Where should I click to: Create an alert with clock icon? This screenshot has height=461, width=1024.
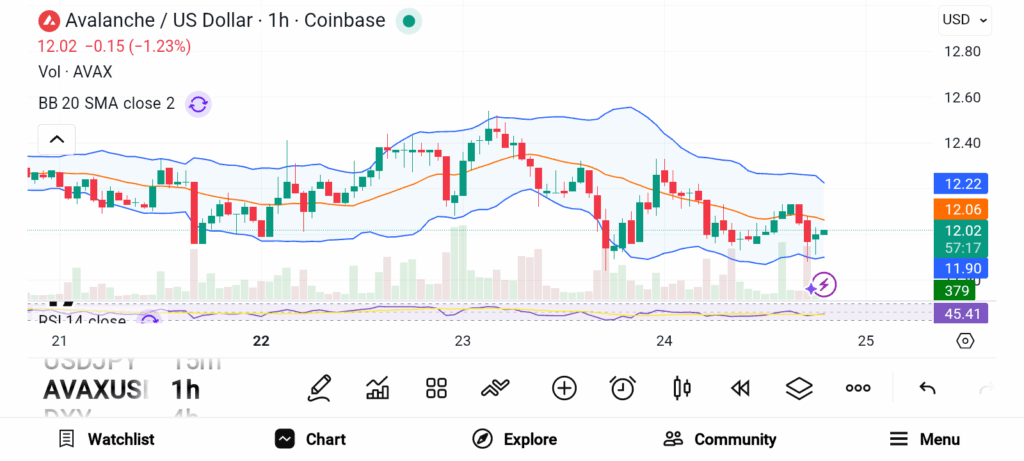[x=623, y=388]
